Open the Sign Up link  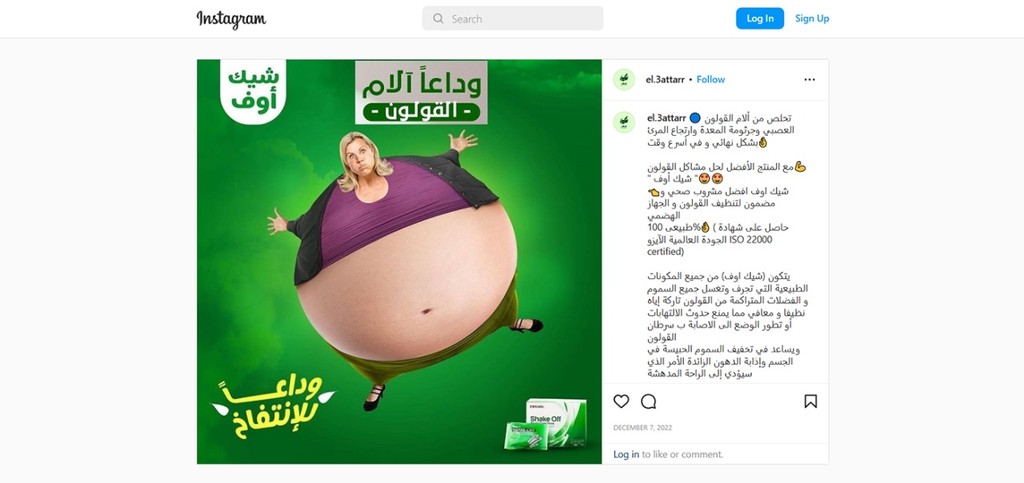pyautogui.click(x=812, y=18)
